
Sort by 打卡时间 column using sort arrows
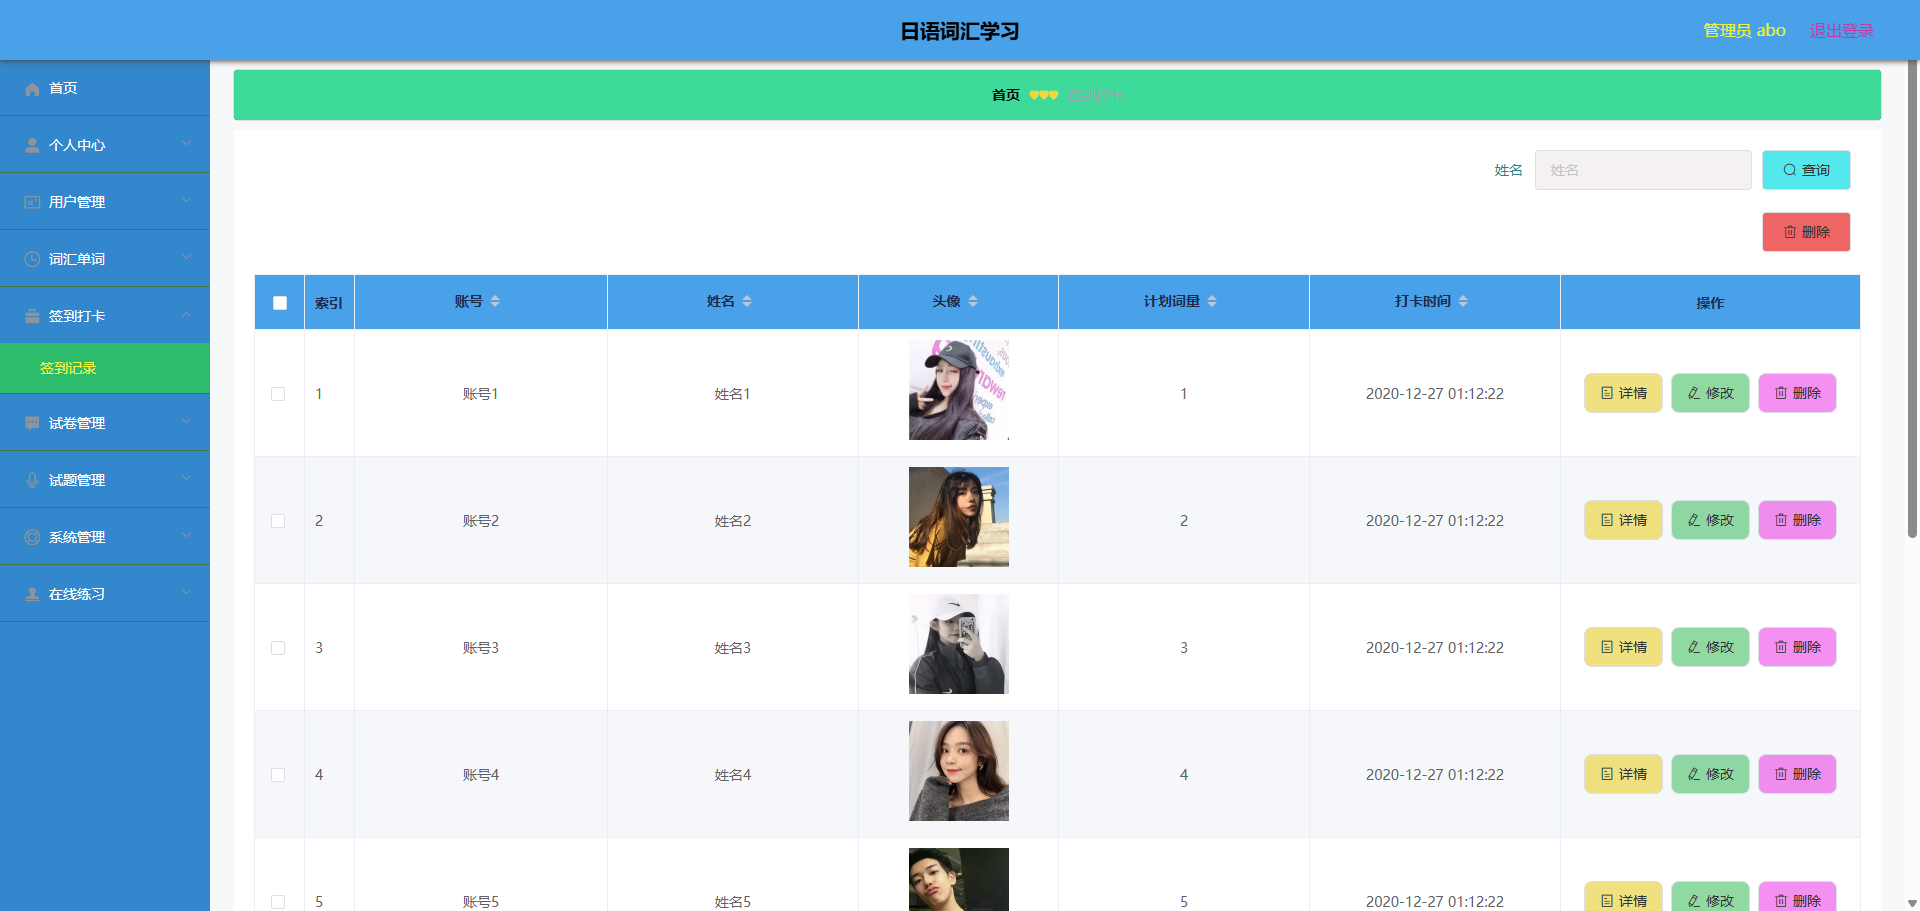click(x=1463, y=302)
